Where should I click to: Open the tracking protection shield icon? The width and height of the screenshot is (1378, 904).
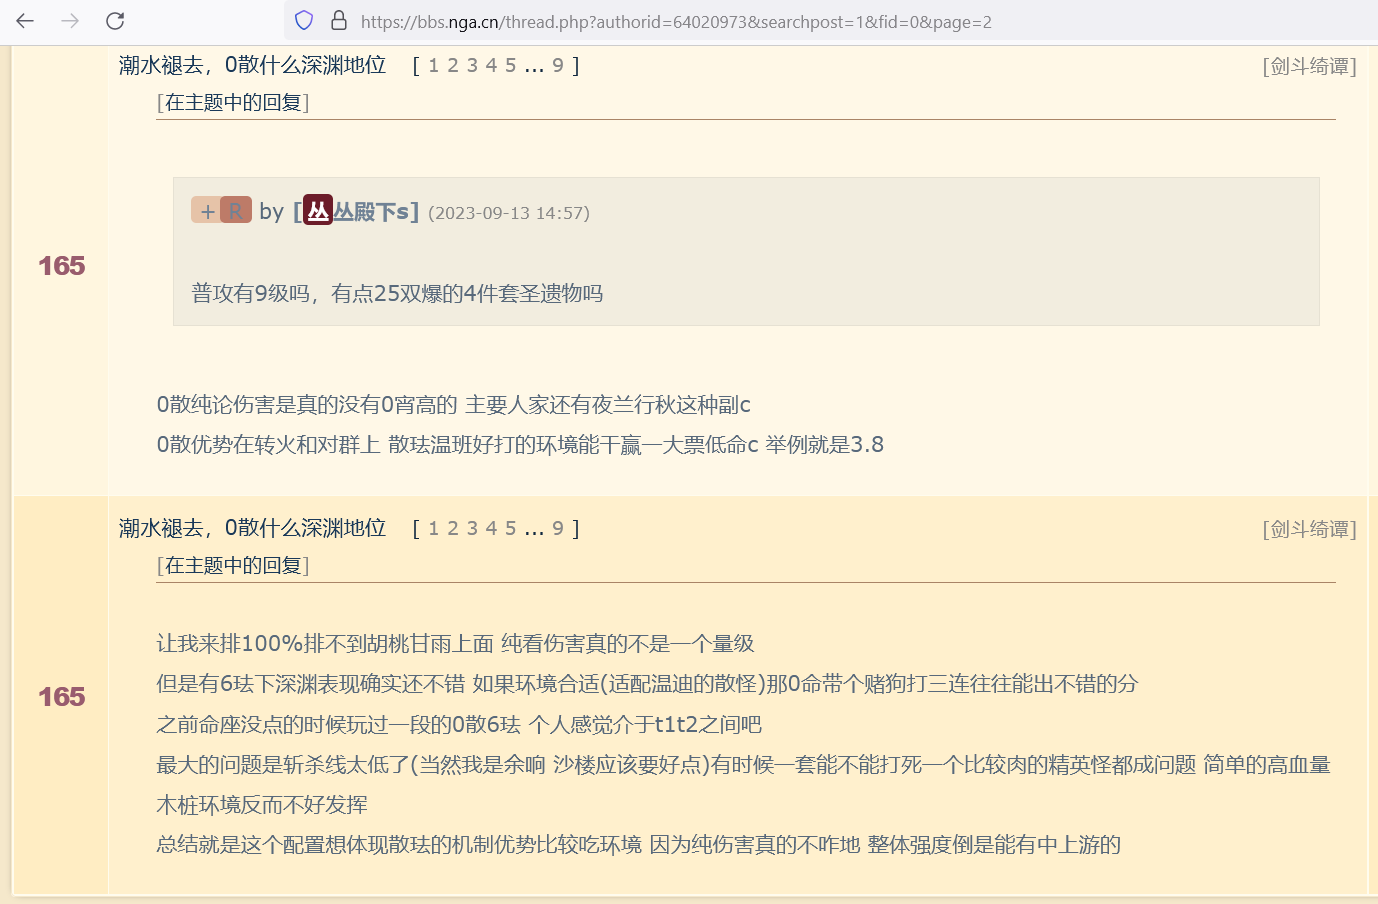[x=304, y=21]
